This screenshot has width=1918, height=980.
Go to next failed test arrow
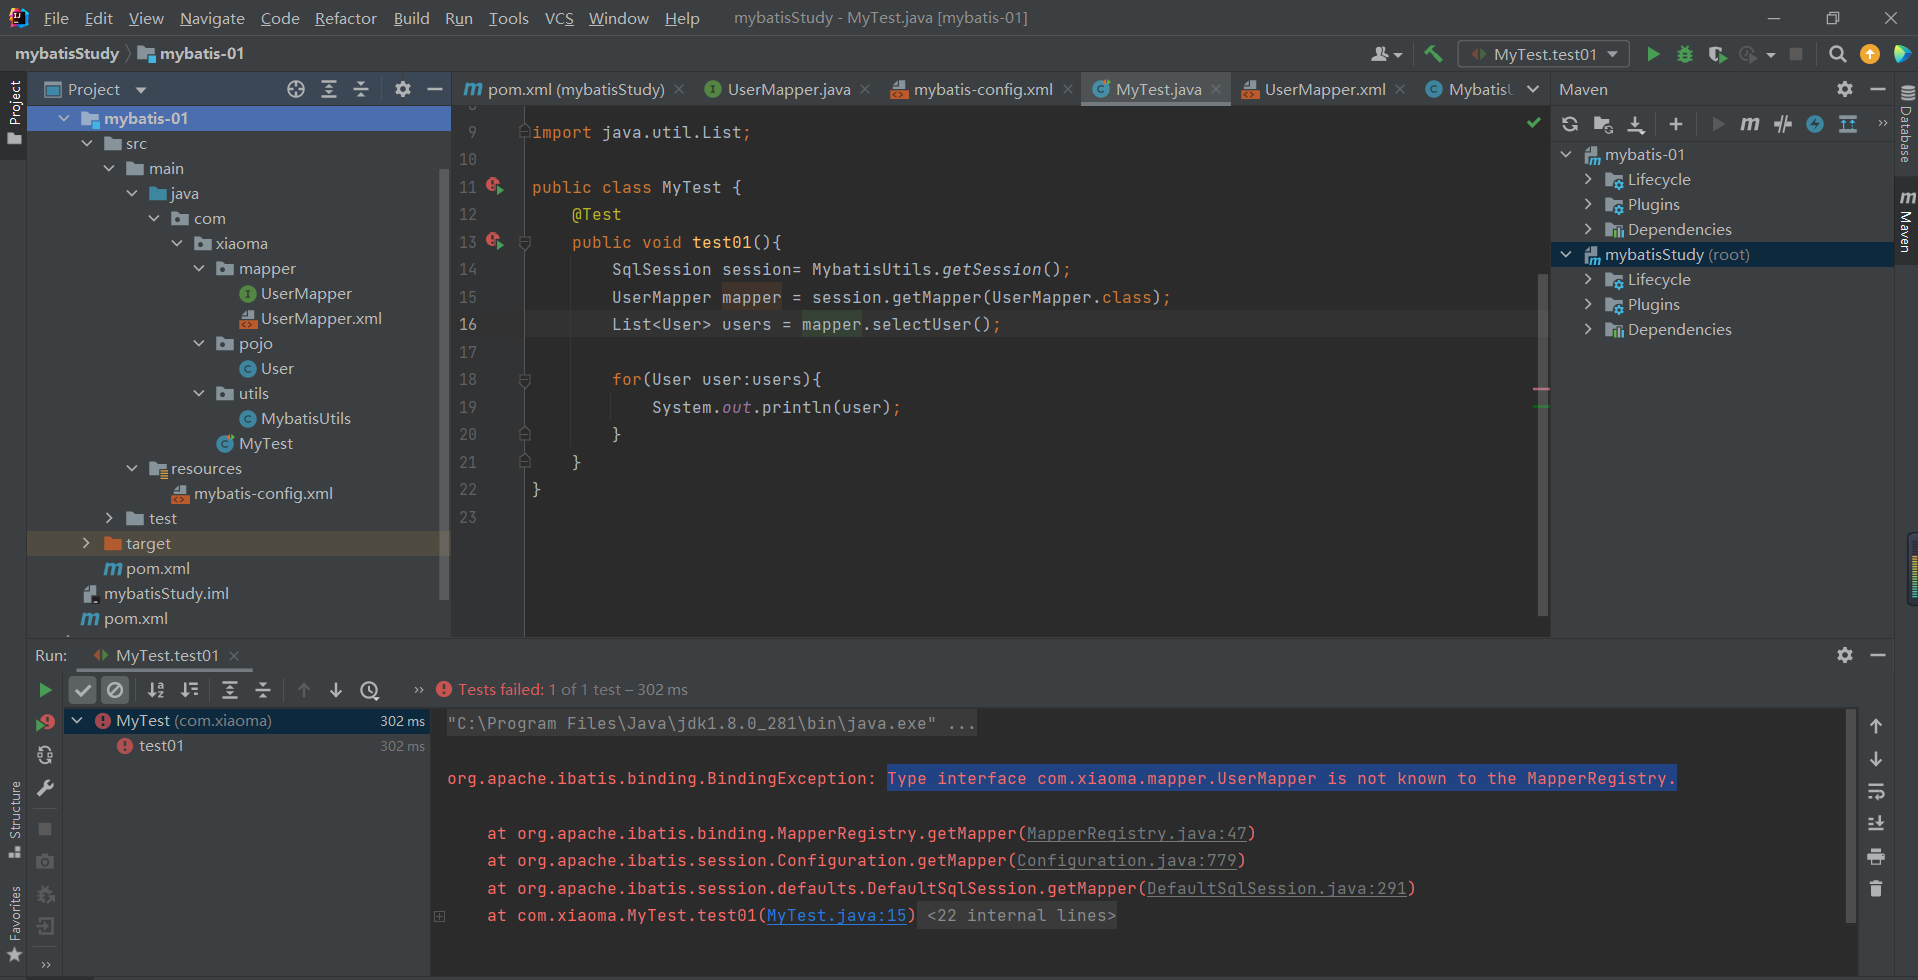pos(336,690)
